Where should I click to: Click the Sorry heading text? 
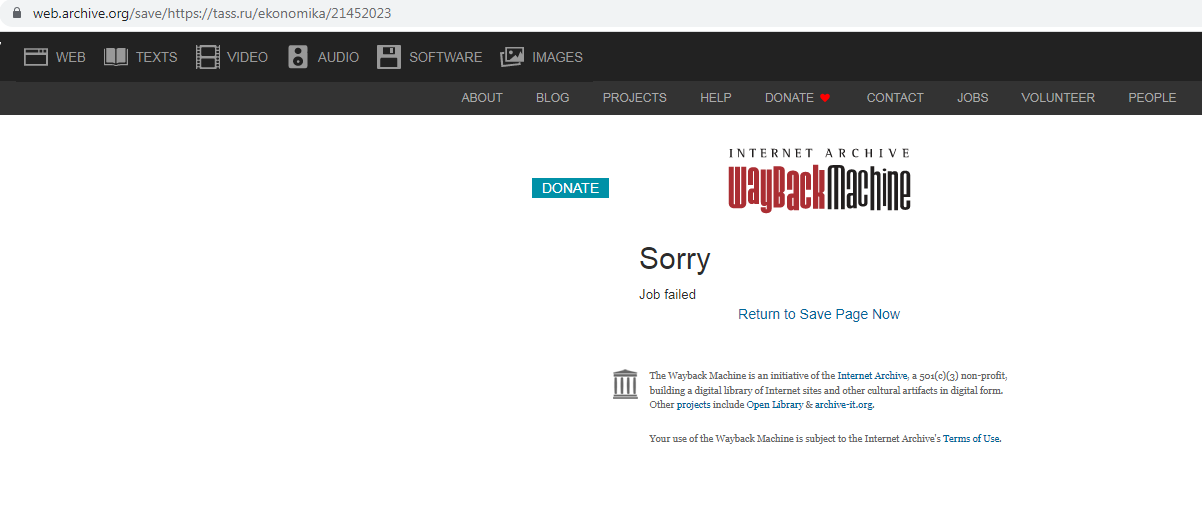(675, 259)
